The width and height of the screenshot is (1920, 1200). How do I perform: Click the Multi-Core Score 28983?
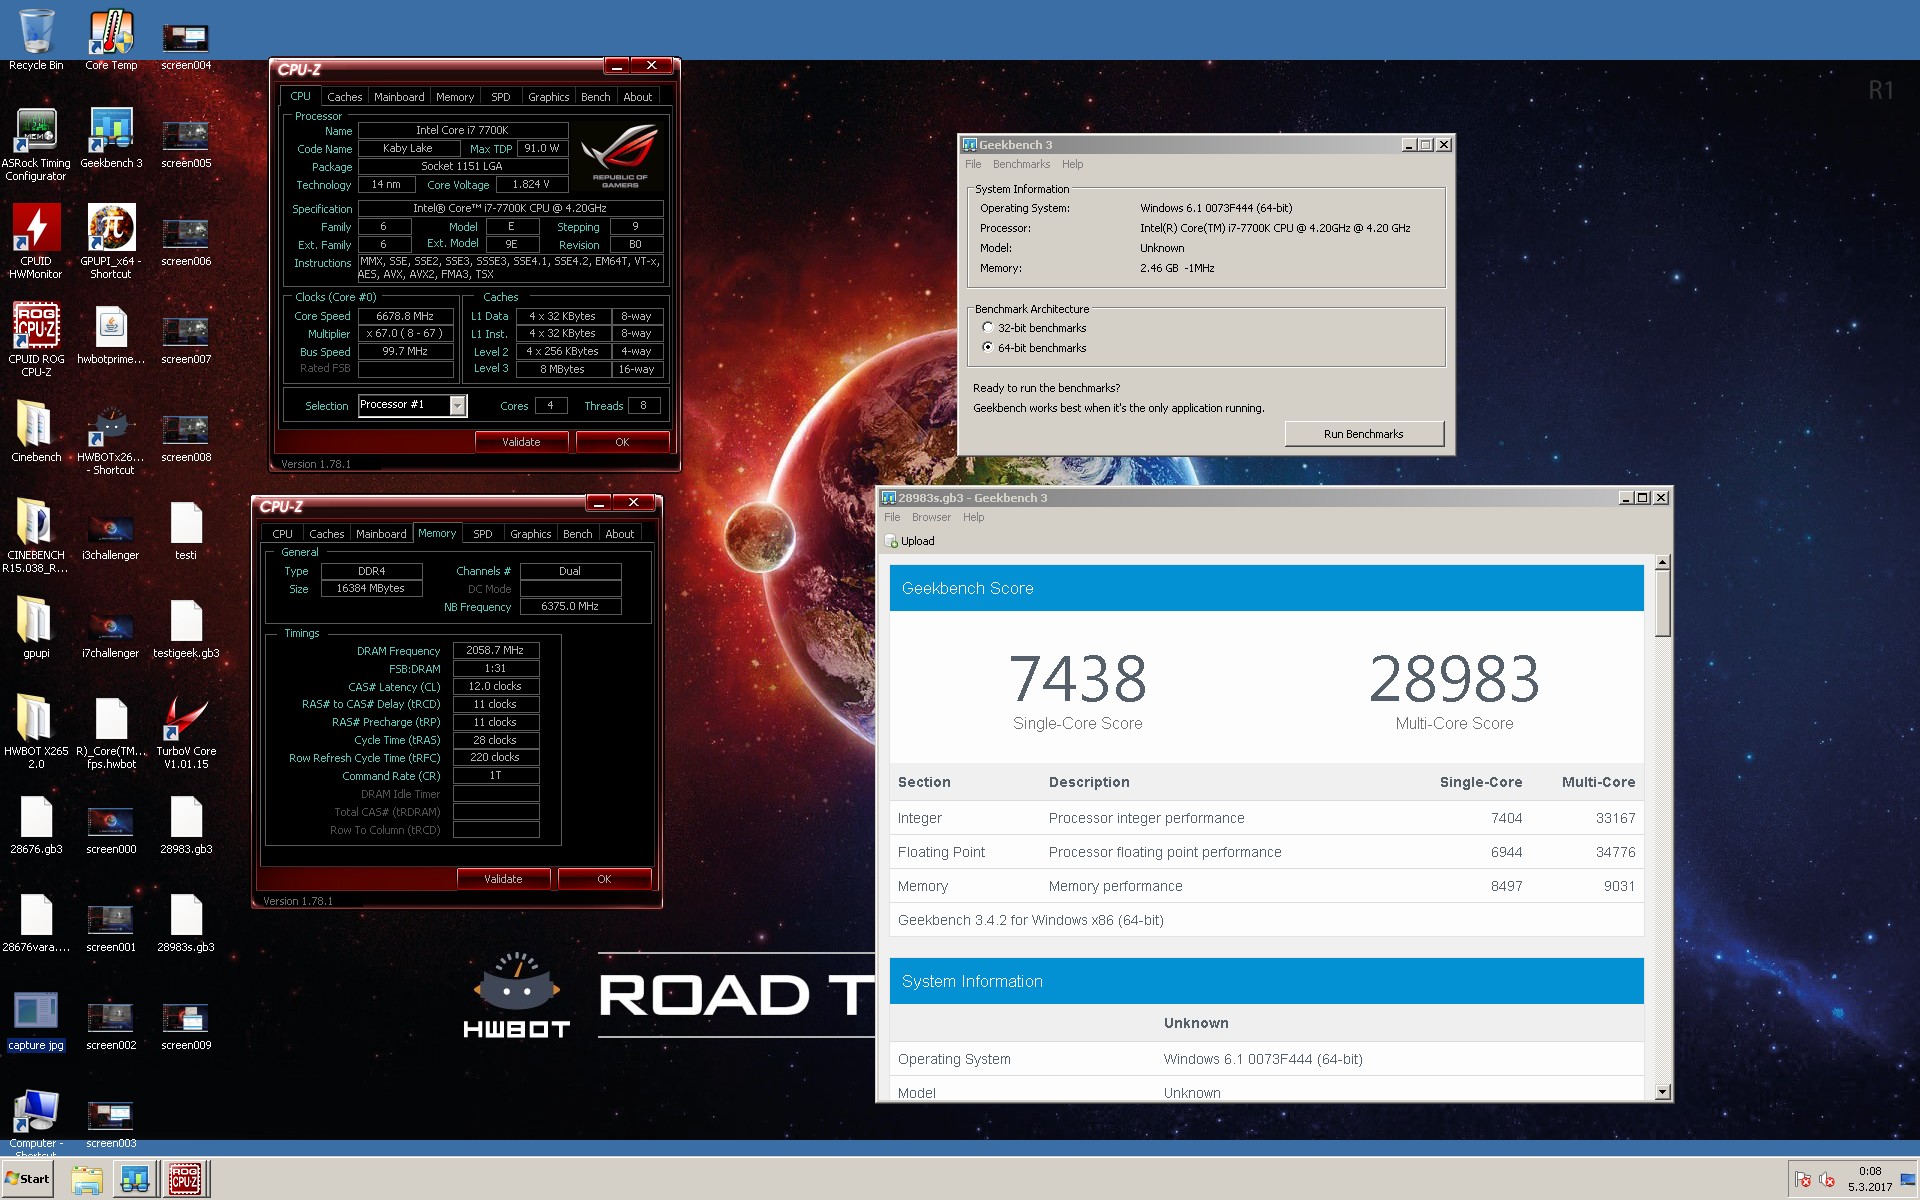coord(1454,679)
